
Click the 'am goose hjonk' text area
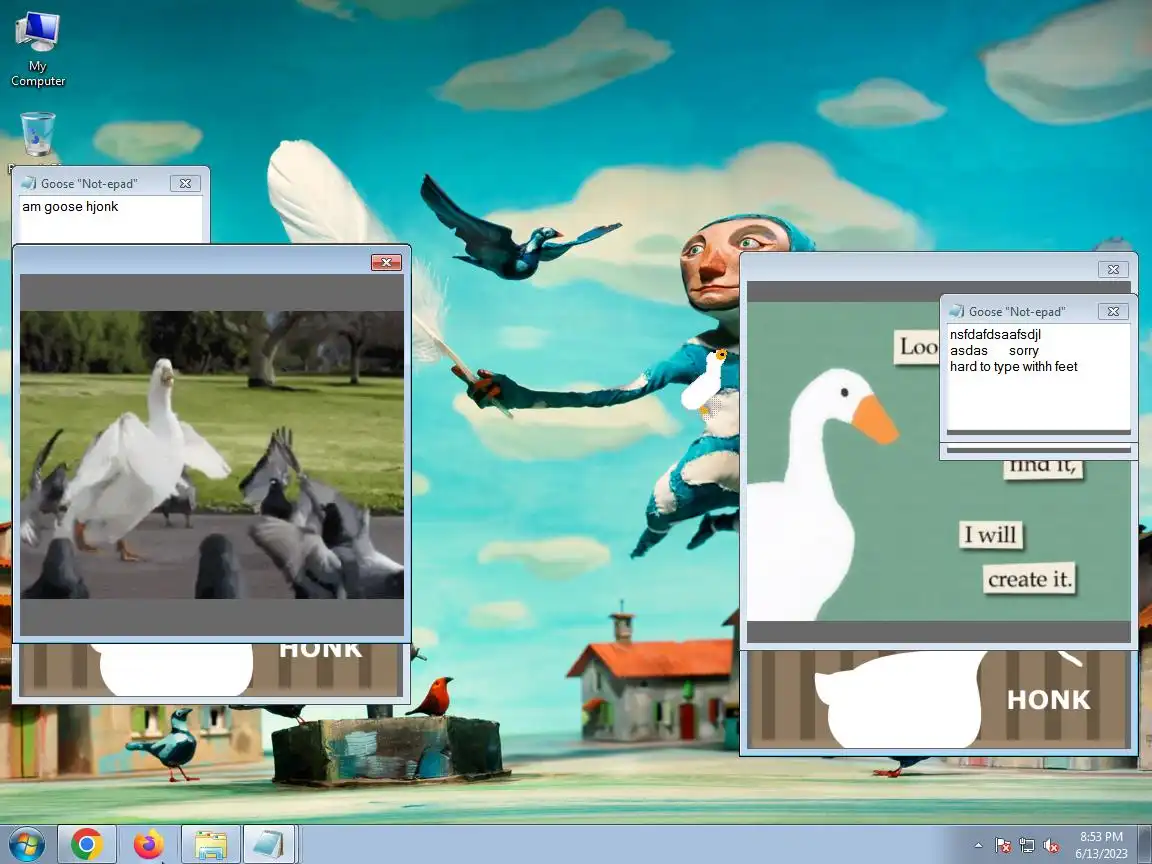click(x=111, y=219)
